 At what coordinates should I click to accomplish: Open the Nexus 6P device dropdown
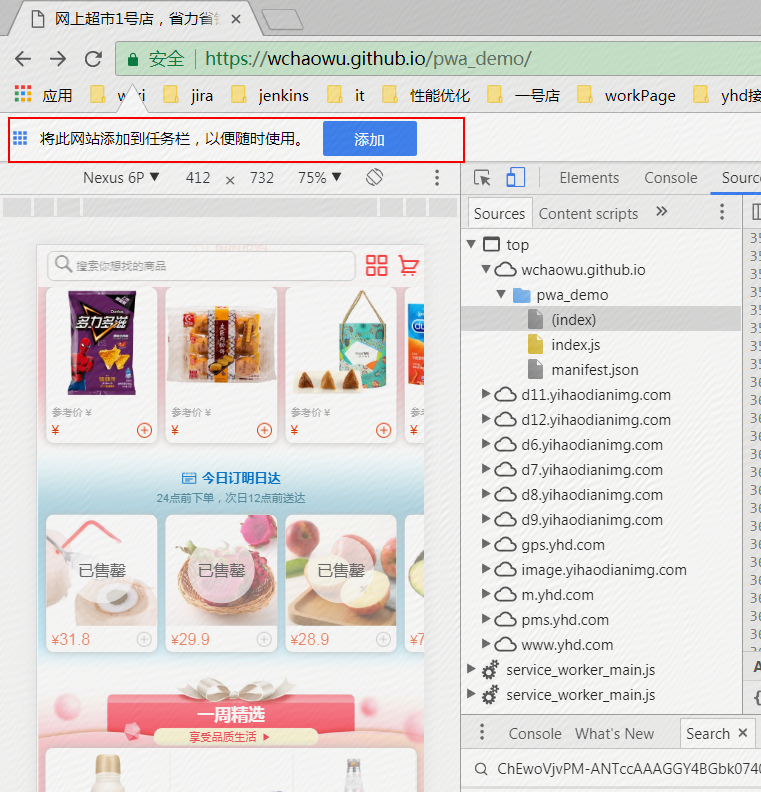click(x=121, y=177)
